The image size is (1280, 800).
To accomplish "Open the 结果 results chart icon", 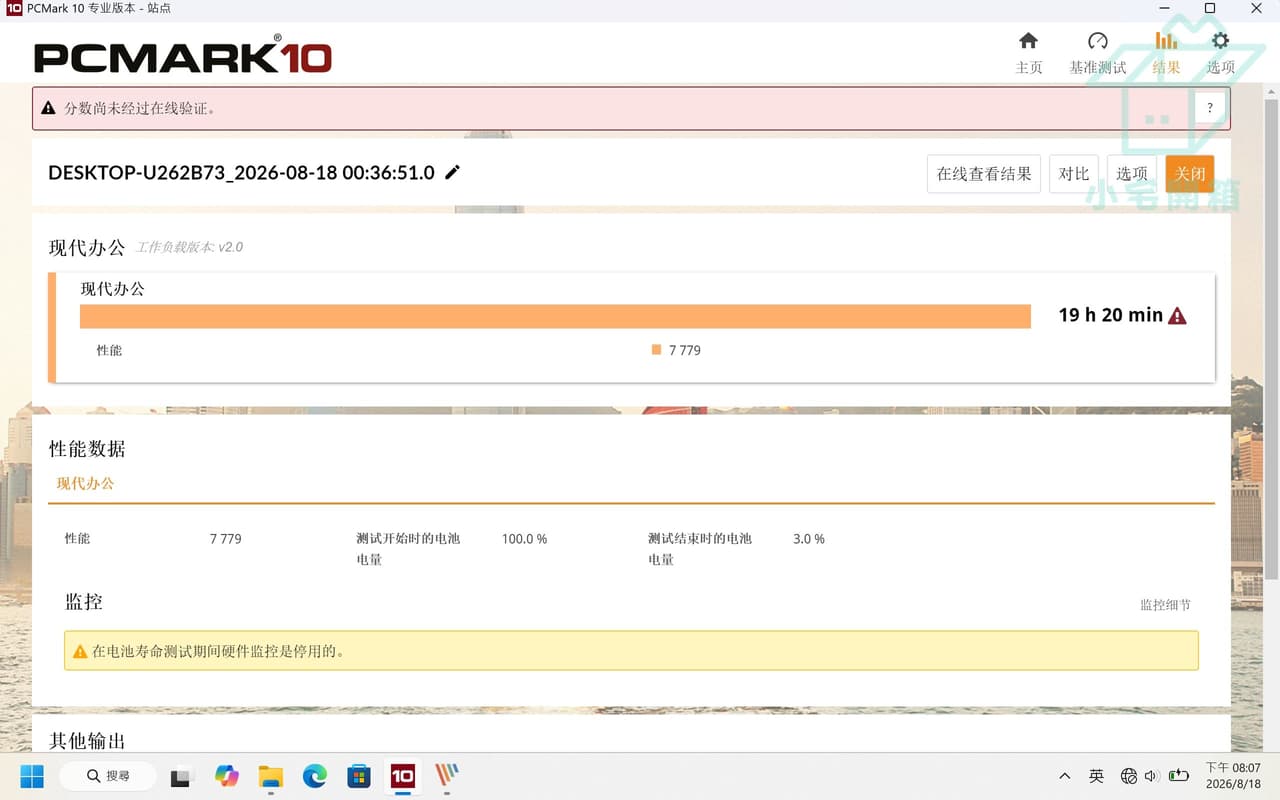I will [1166, 41].
